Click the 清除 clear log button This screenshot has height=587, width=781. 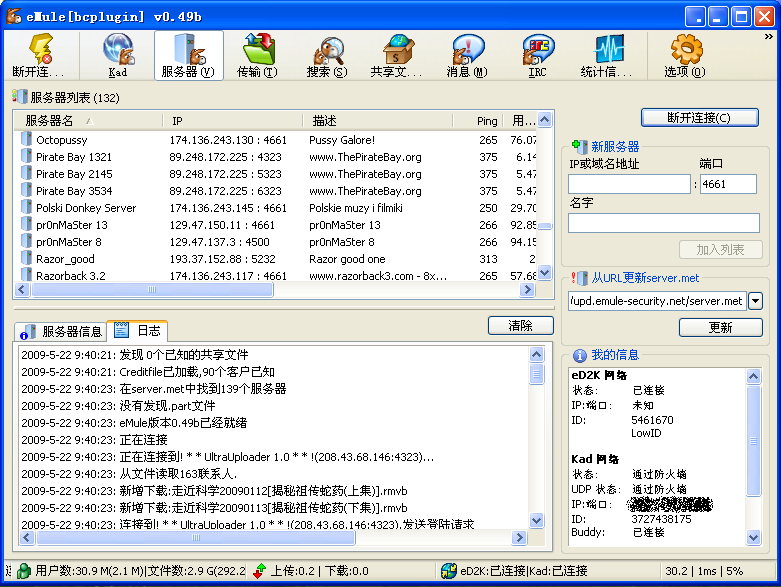coord(520,326)
